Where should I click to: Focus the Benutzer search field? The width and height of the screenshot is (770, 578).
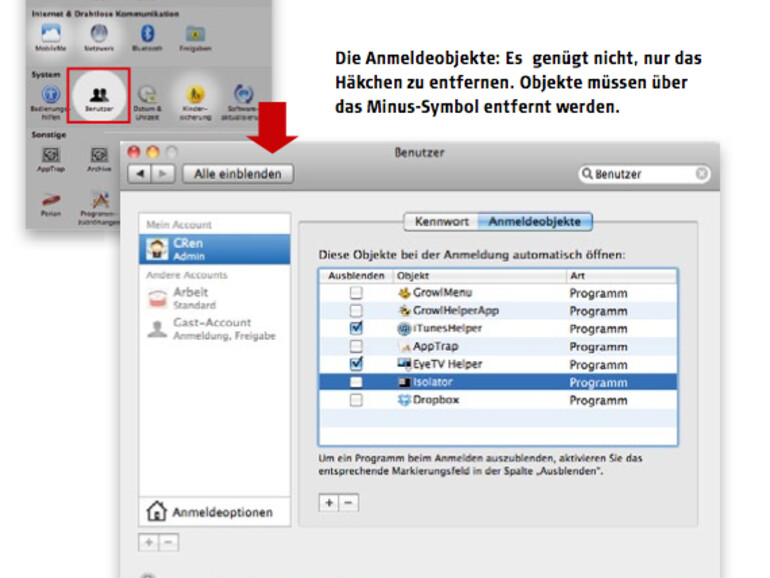[x=643, y=174]
